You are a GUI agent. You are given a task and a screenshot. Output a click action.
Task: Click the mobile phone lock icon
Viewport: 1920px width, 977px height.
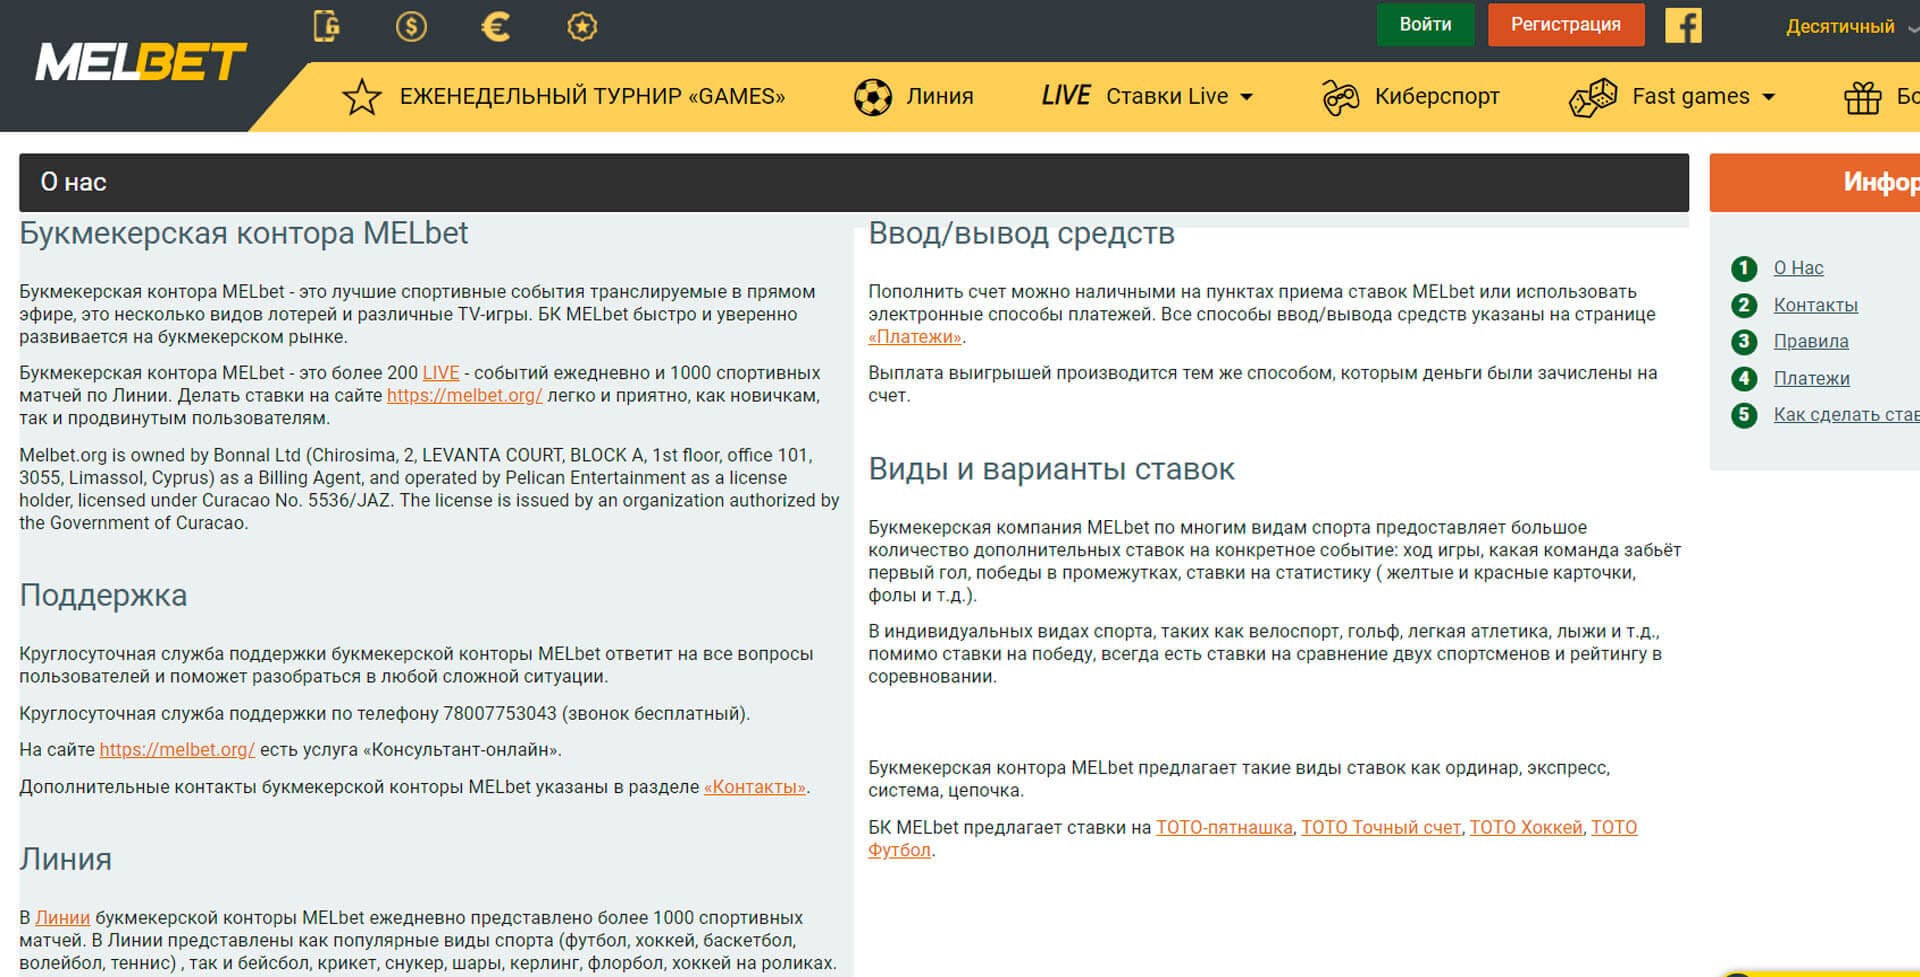(x=326, y=26)
